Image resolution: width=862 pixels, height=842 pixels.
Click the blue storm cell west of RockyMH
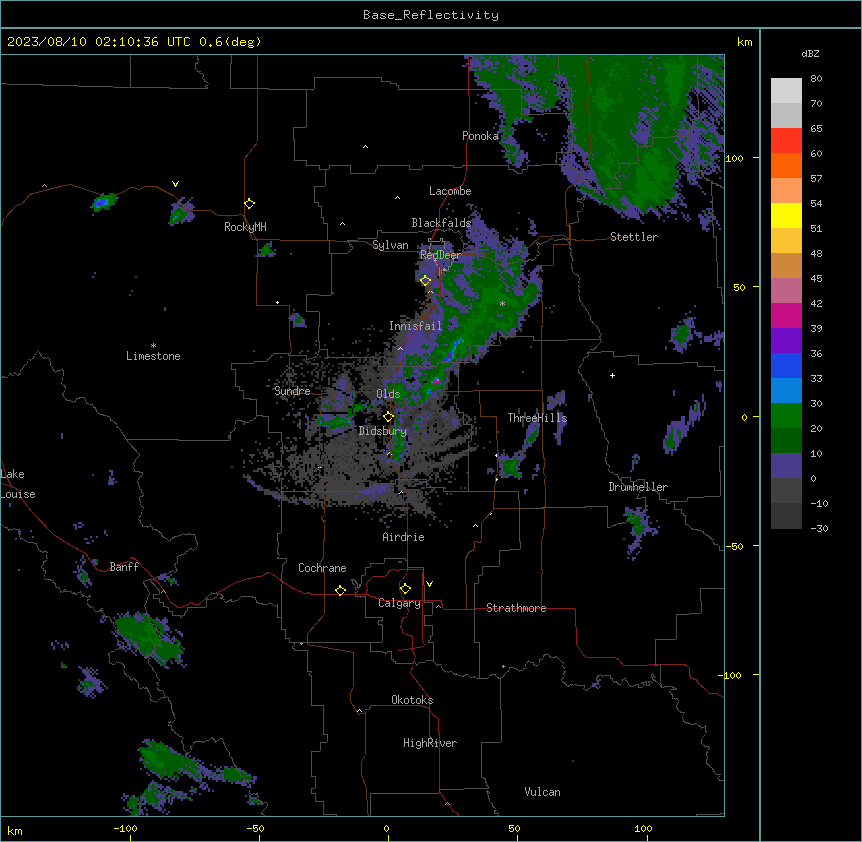click(101, 203)
